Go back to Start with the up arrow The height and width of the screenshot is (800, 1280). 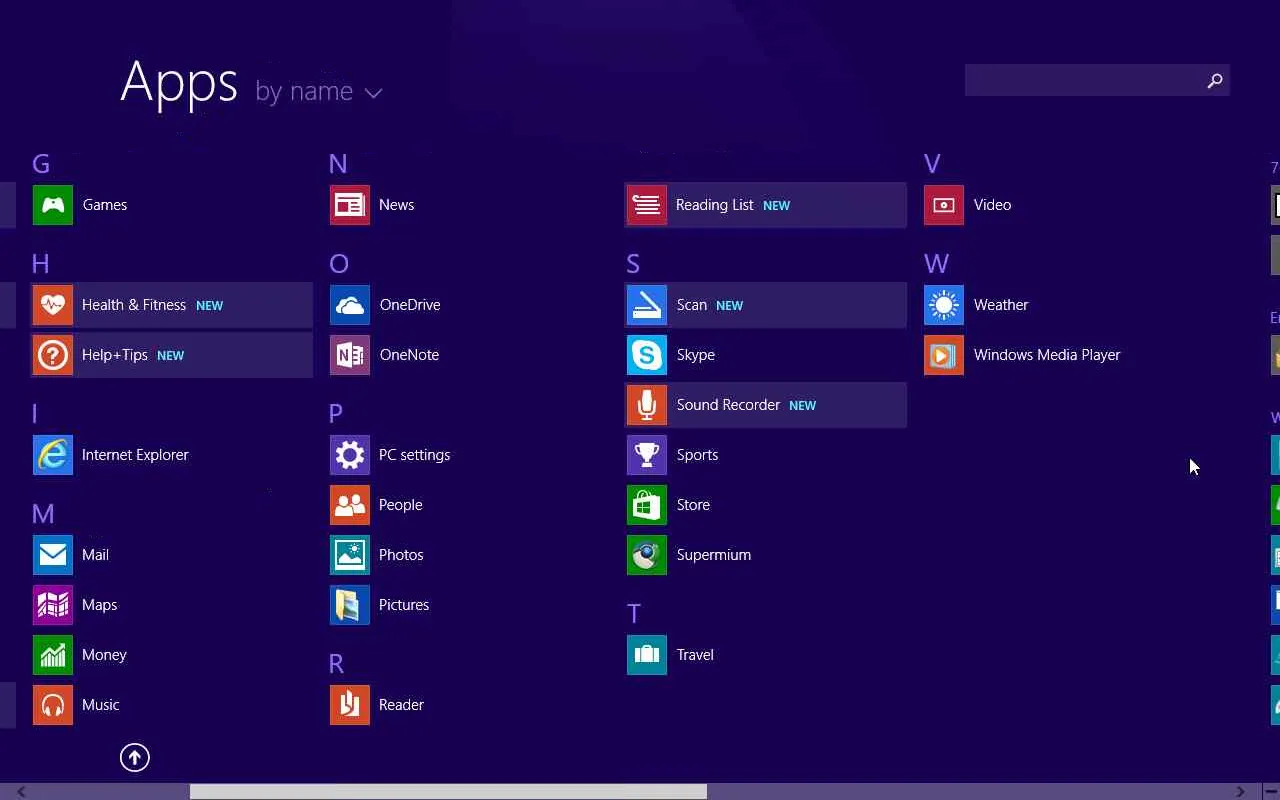click(135, 758)
